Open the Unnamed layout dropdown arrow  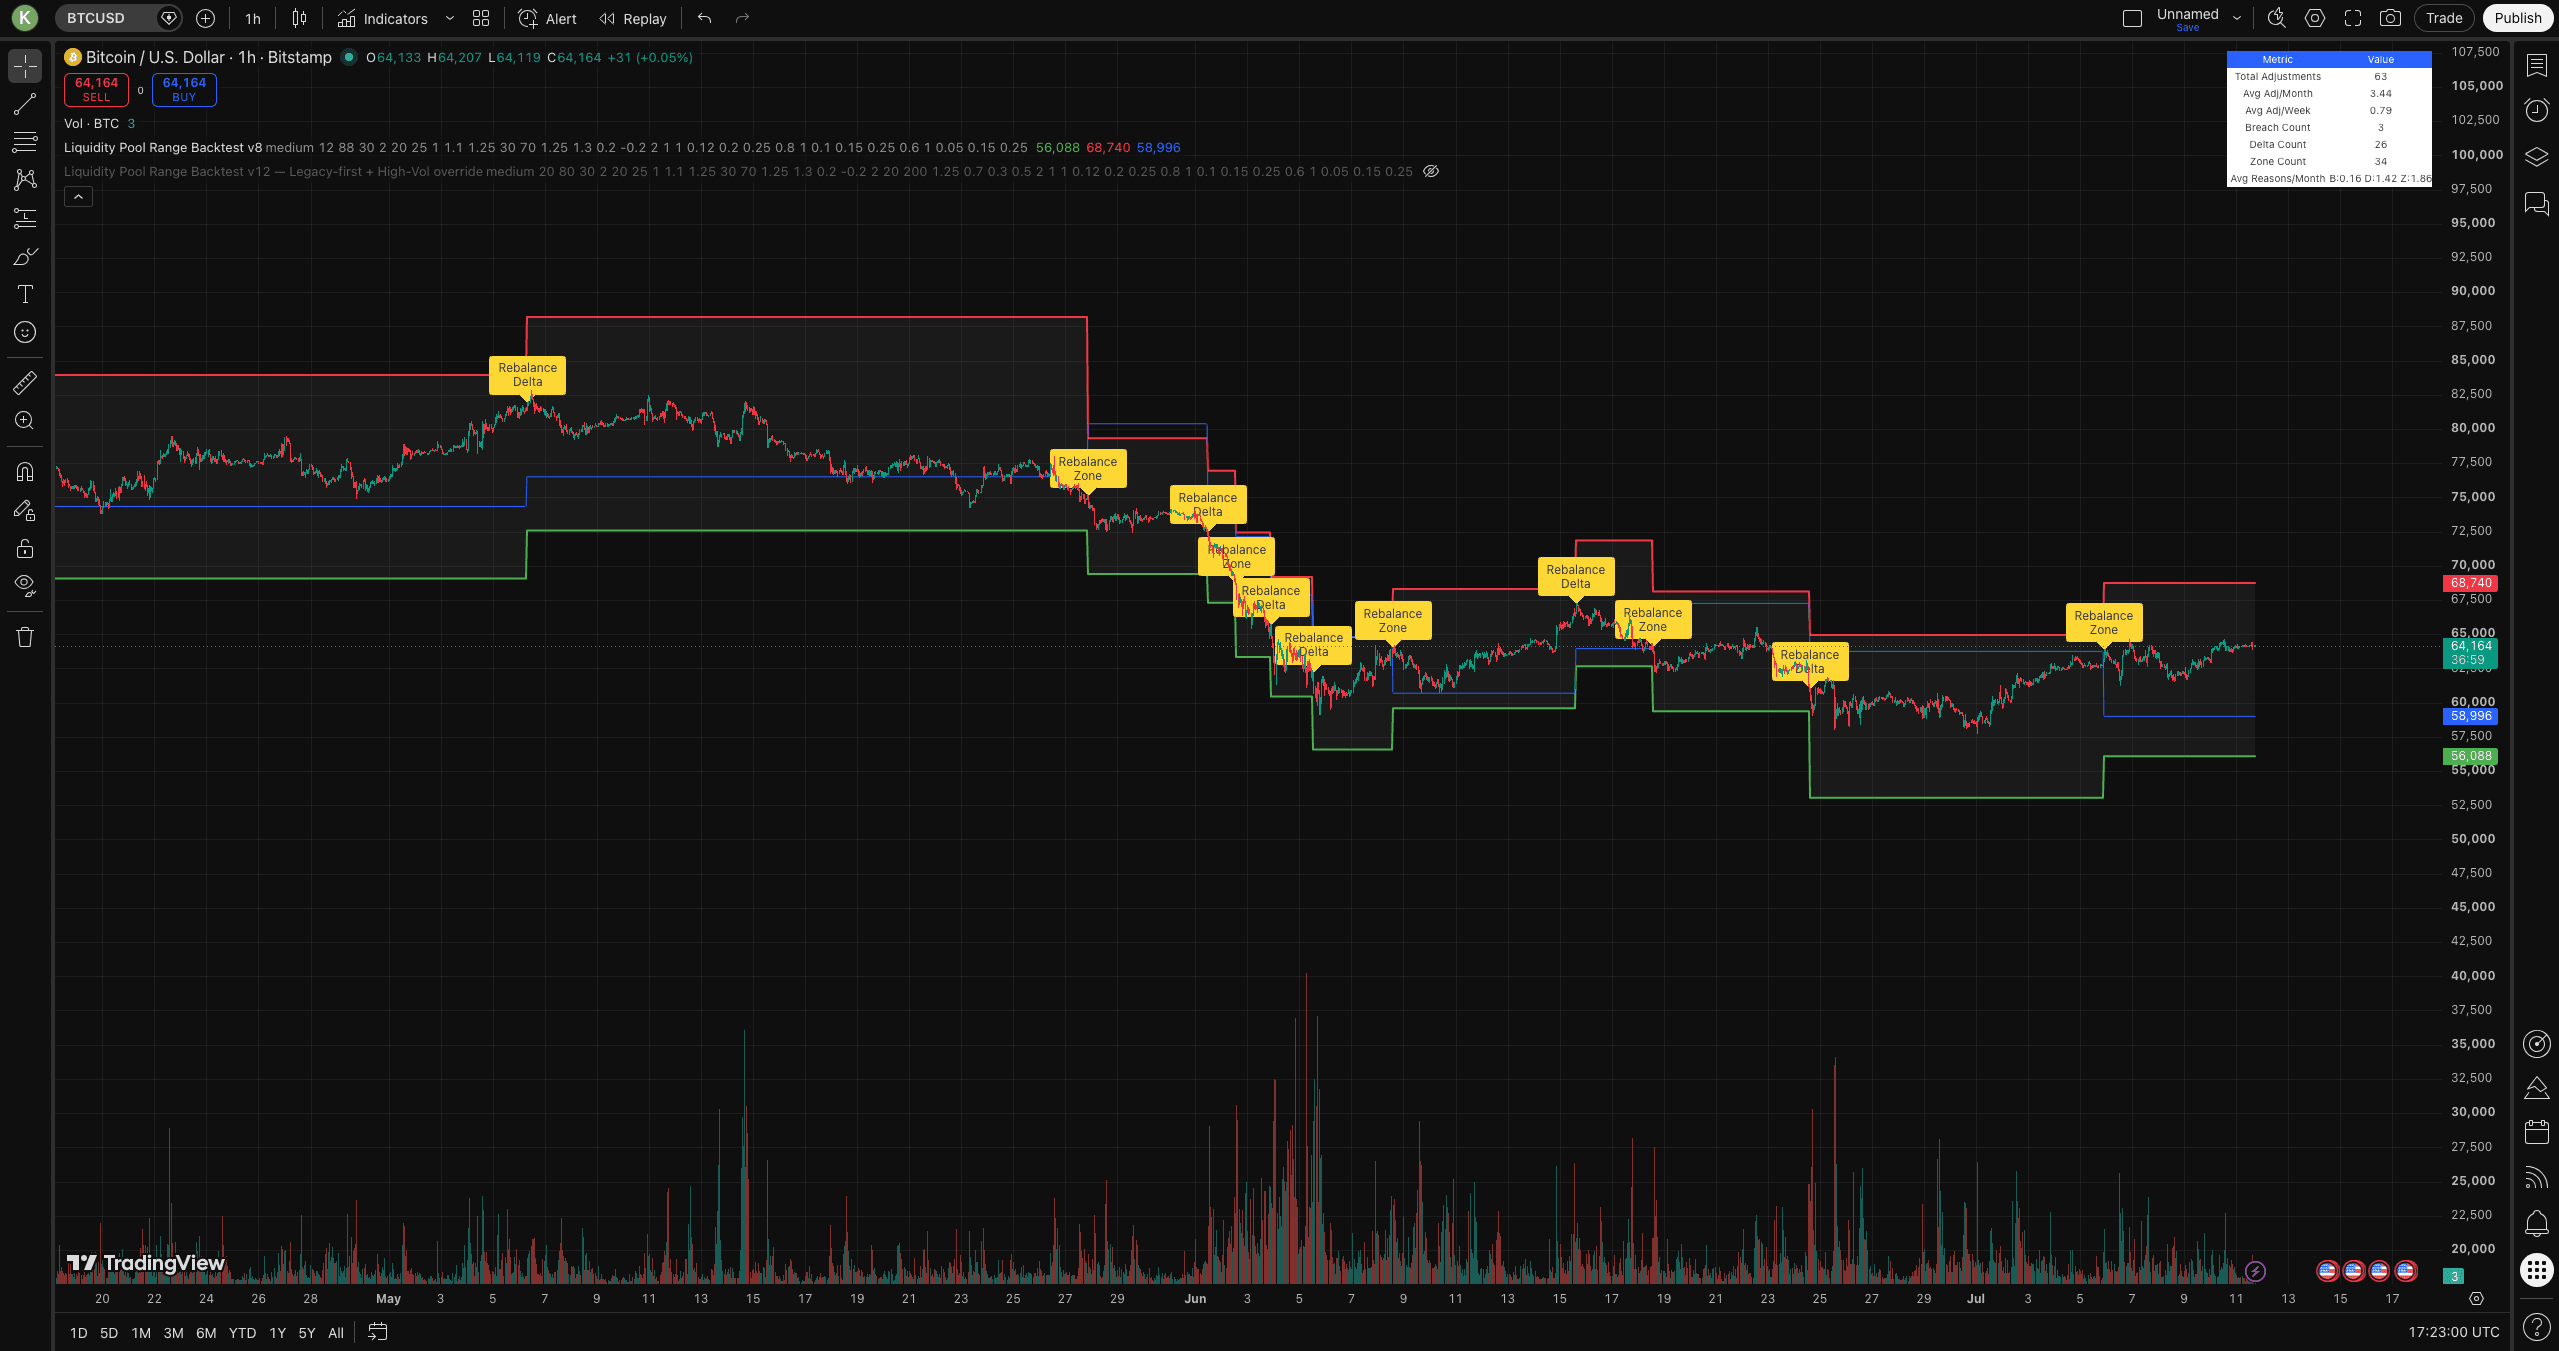[x=2237, y=18]
